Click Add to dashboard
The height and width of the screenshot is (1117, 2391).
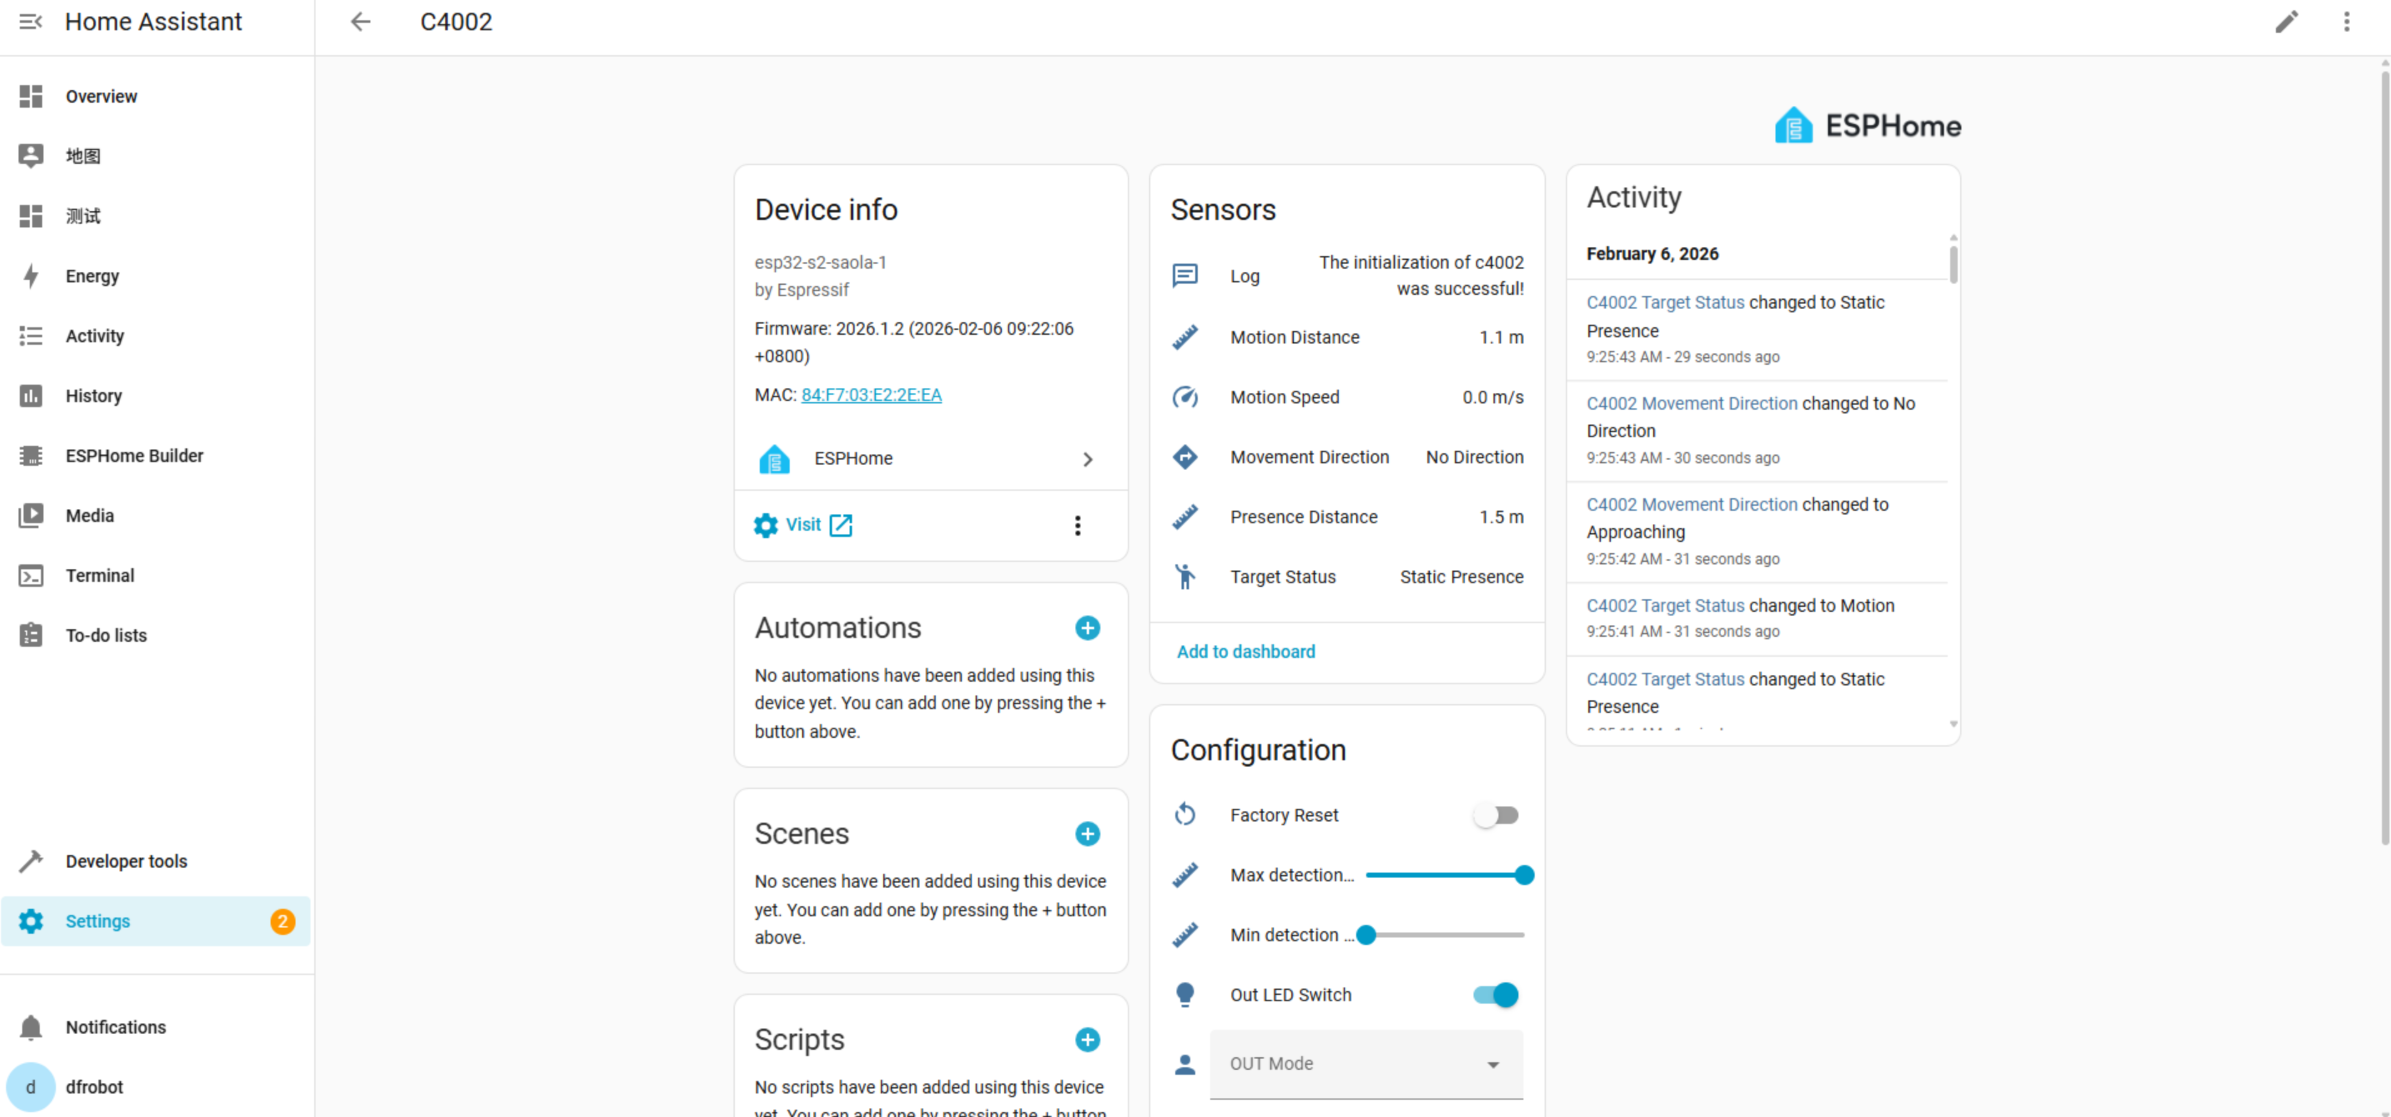tap(1245, 652)
